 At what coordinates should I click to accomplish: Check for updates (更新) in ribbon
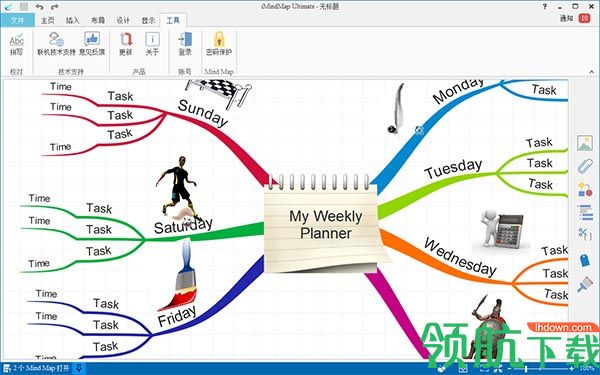pos(126,44)
